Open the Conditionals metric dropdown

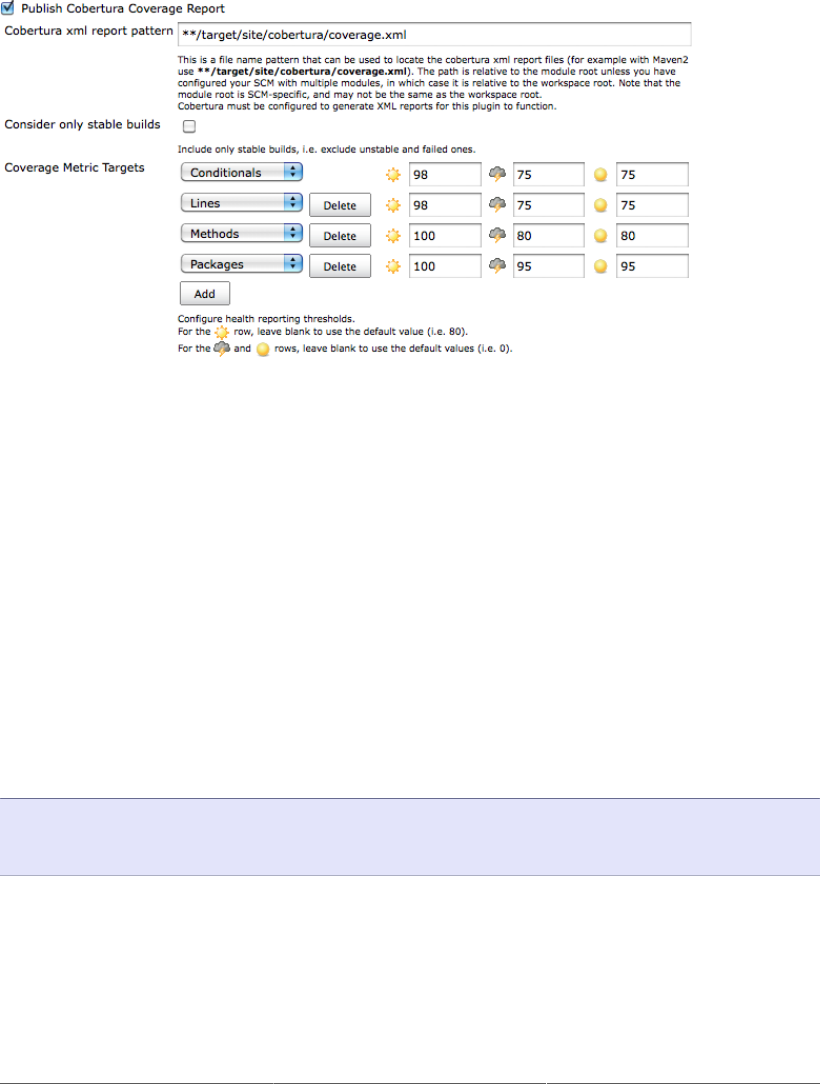(x=242, y=172)
